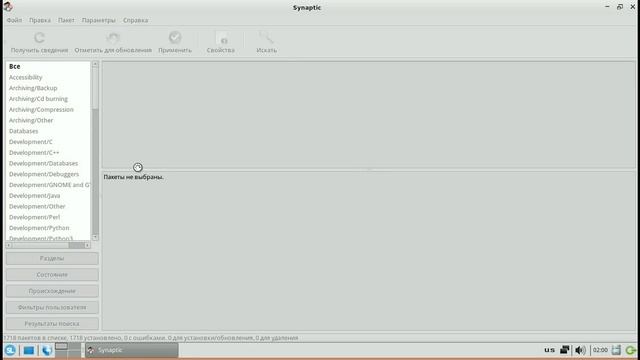
Task: Select the Development/Databases category
Action: (48, 163)
